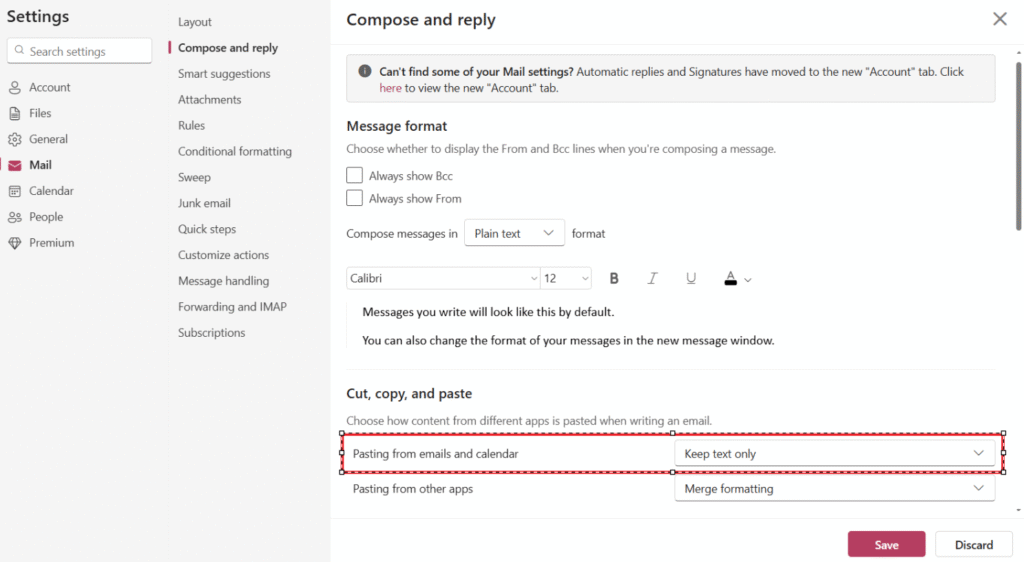Open Junk email settings

204,203
